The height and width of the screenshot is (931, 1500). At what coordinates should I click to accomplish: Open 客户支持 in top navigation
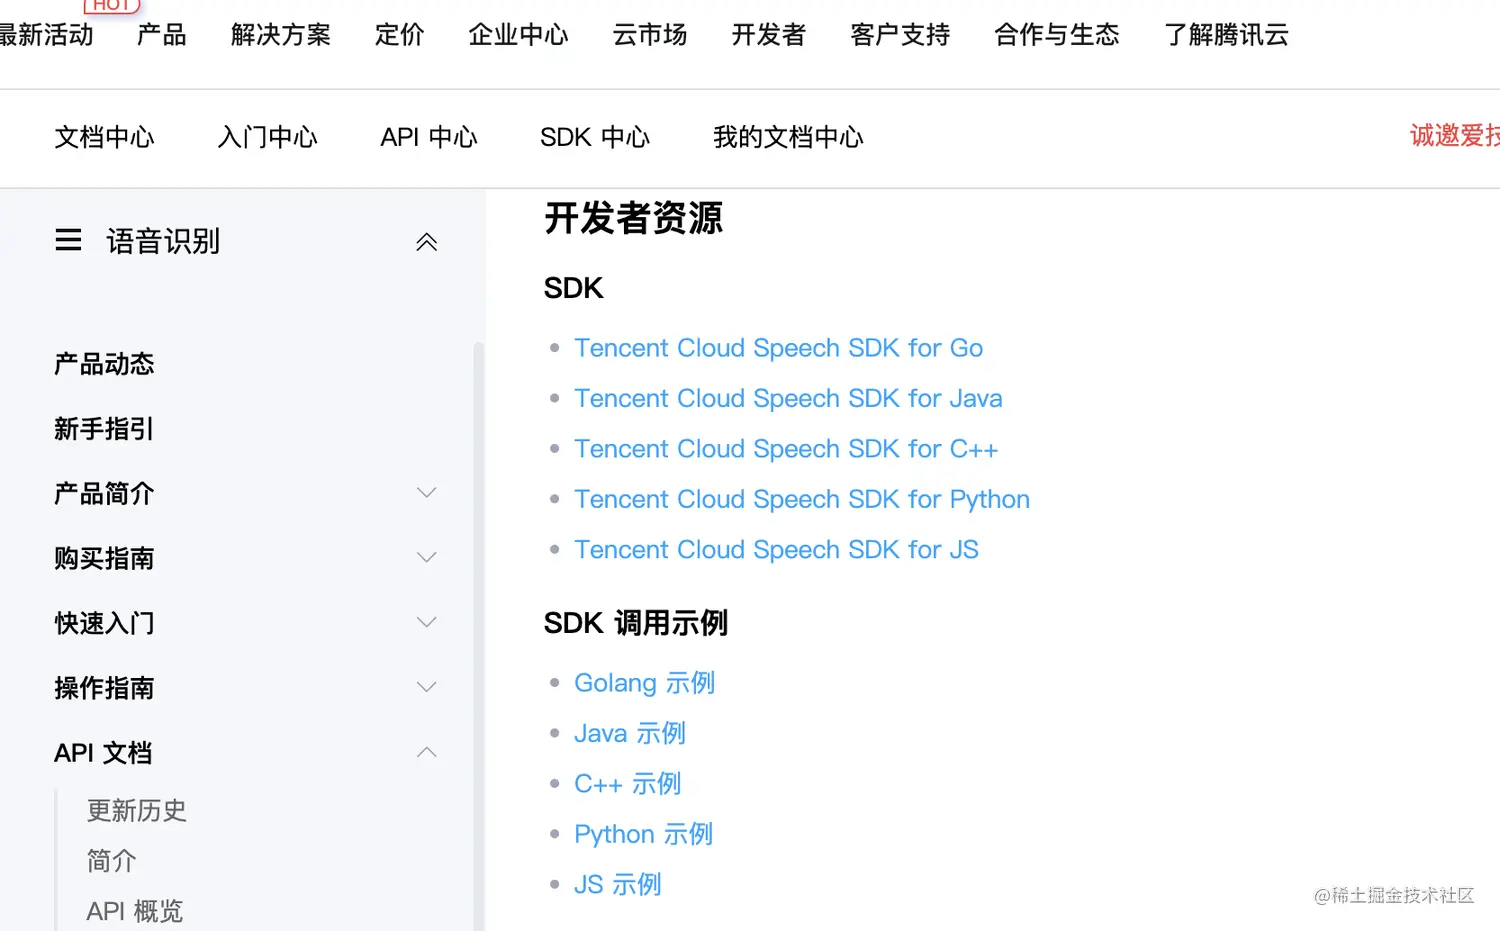(900, 35)
